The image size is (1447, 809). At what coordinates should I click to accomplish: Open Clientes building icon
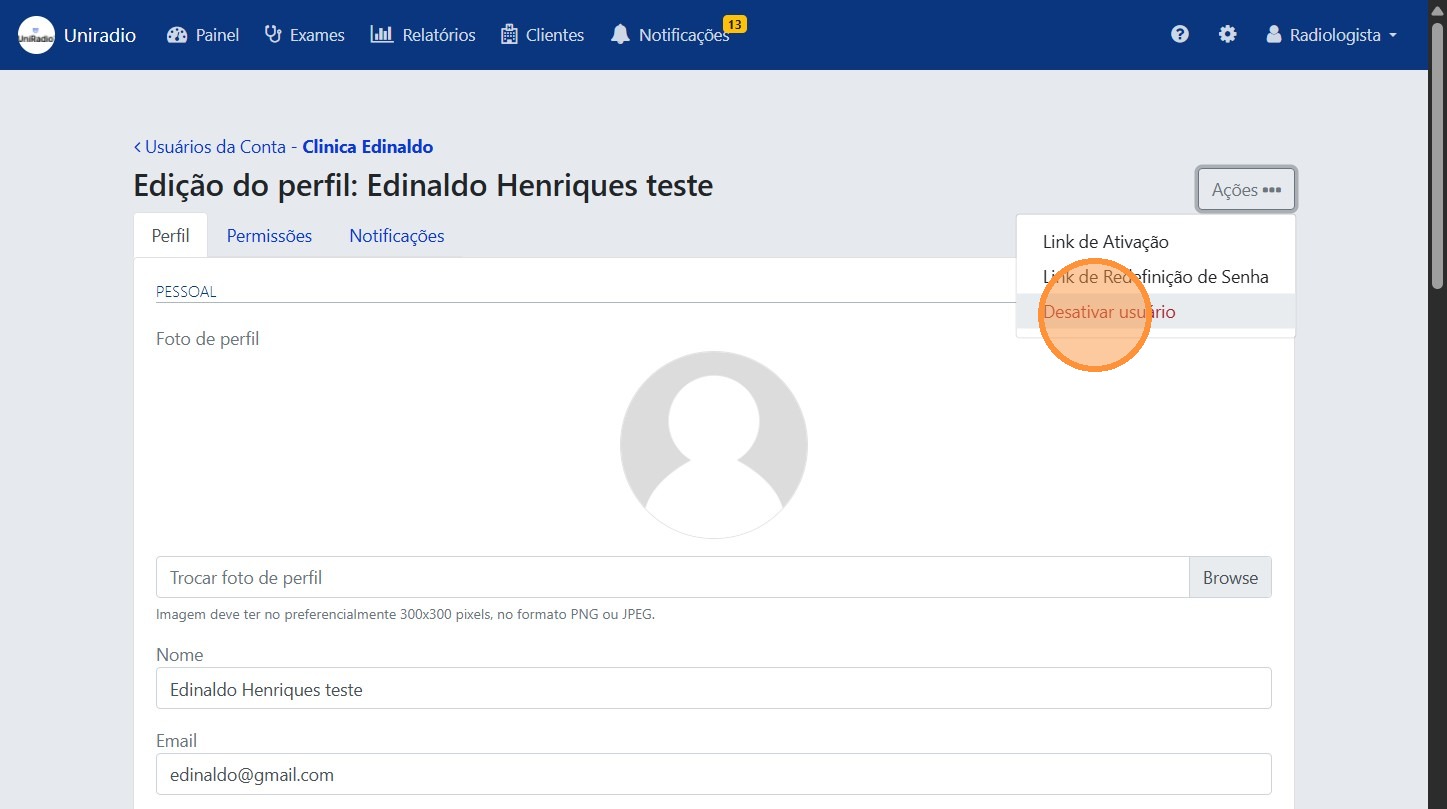click(509, 35)
